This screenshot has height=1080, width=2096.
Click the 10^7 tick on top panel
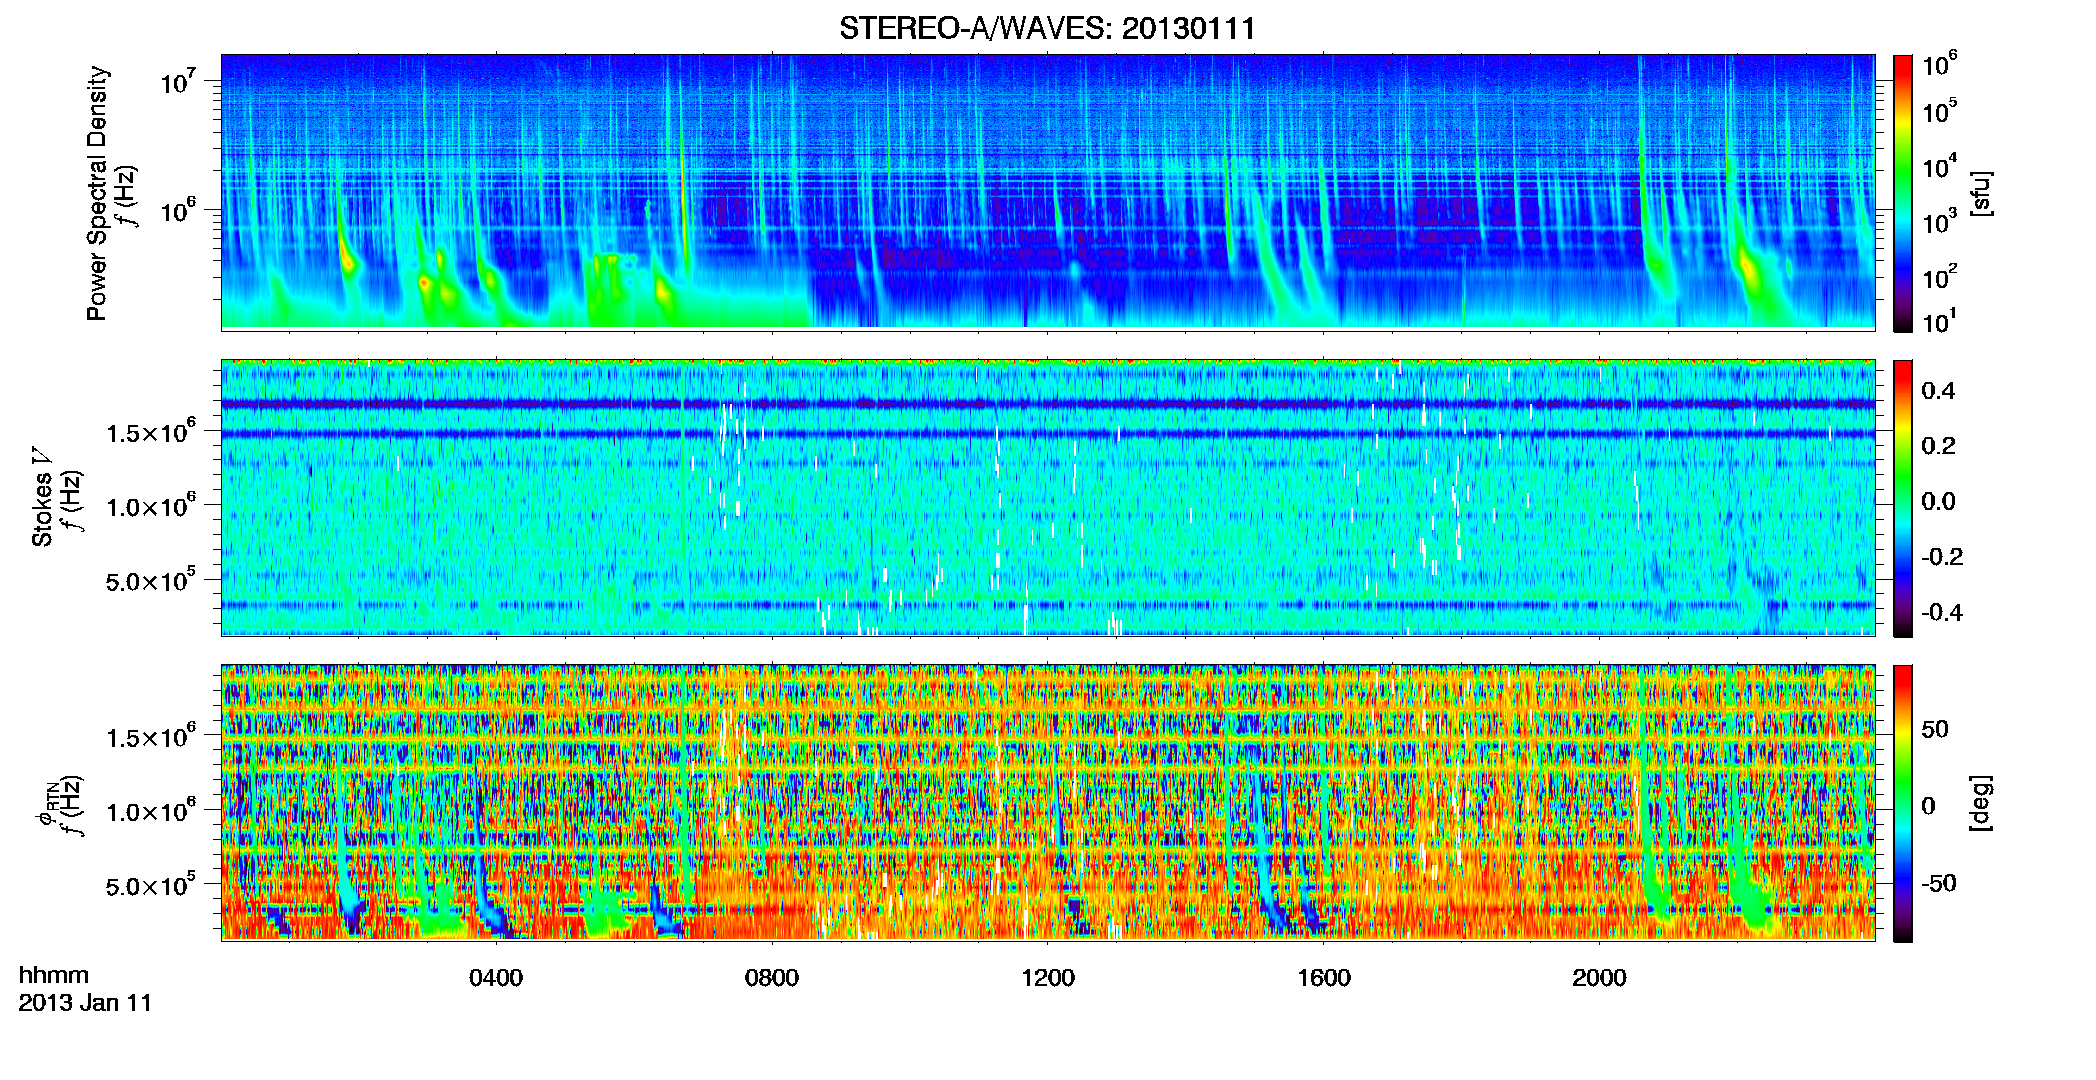pyautogui.click(x=177, y=81)
